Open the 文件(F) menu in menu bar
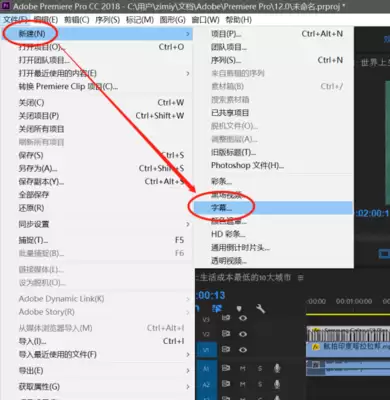Screen dimensions: 390x400 pyautogui.click(x=15, y=20)
